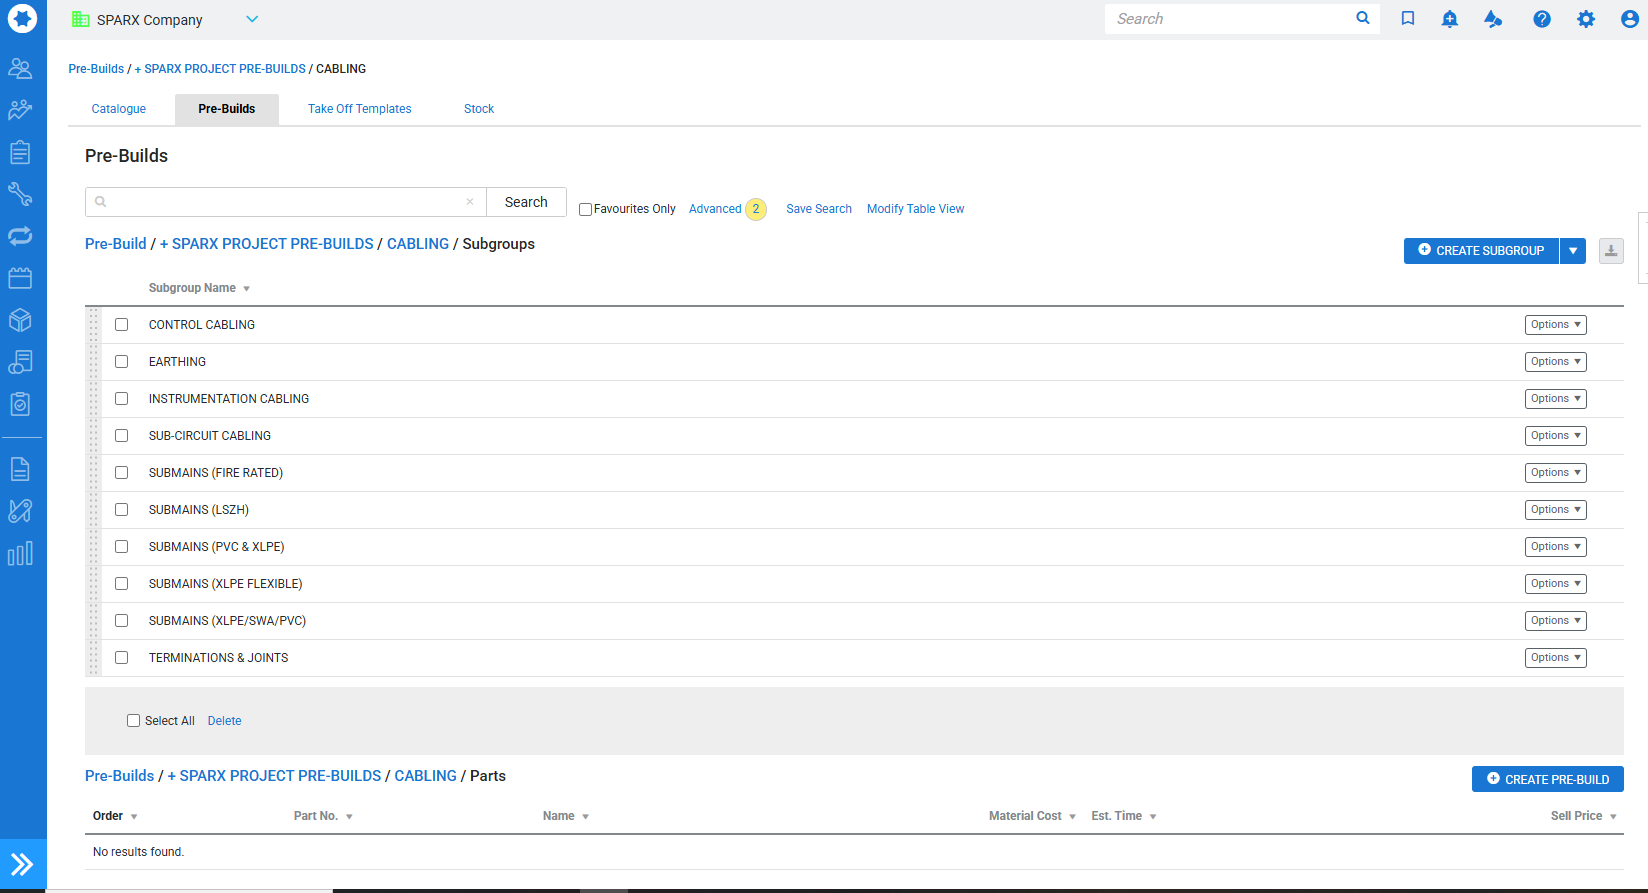
Task: Open the settings gear icon
Action: click(1586, 19)
